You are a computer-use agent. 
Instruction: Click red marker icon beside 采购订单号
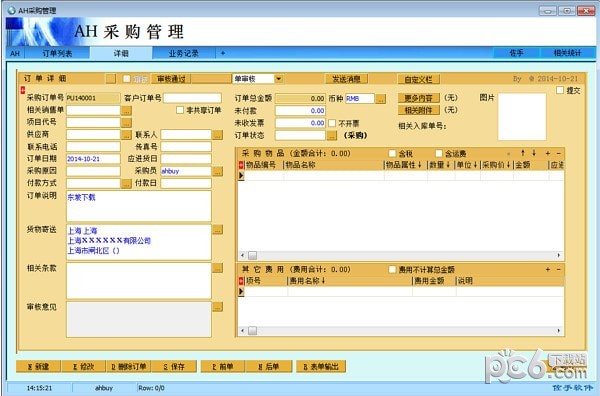coord(23,90)
